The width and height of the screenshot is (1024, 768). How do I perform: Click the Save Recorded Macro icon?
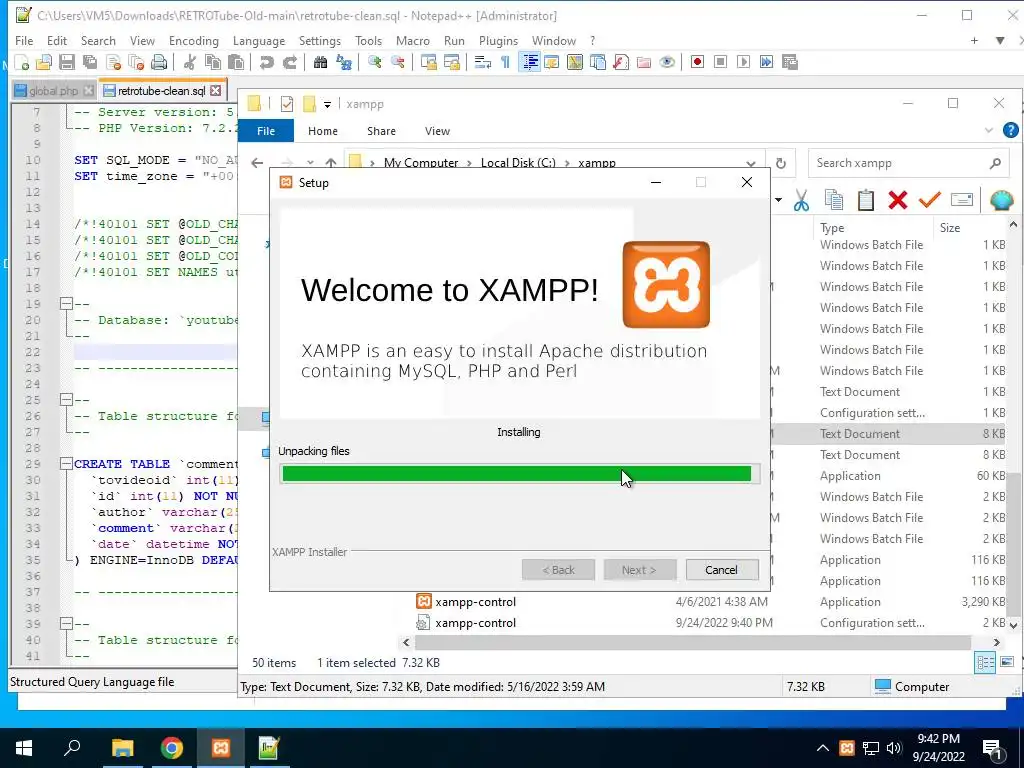click(790, 63)
